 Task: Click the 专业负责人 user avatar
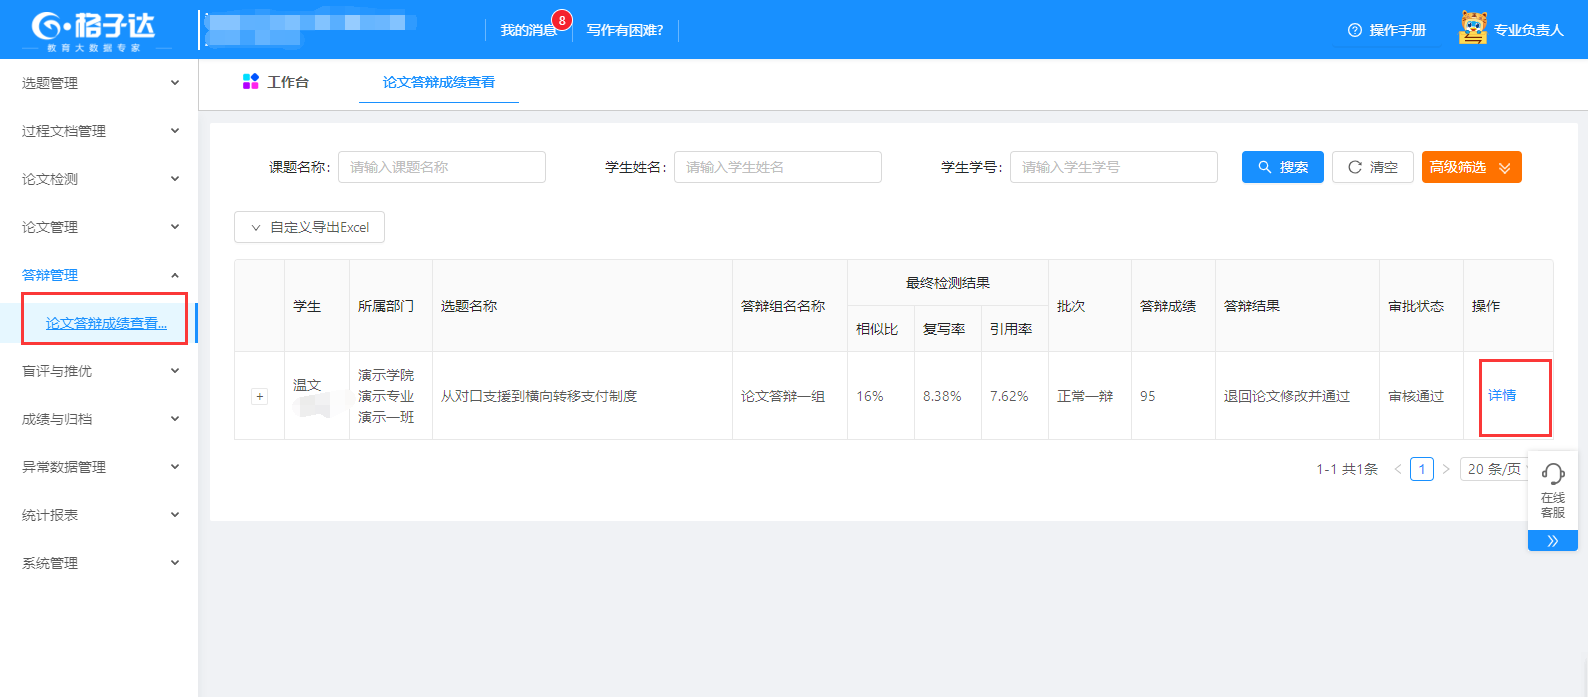point(1473,28)
